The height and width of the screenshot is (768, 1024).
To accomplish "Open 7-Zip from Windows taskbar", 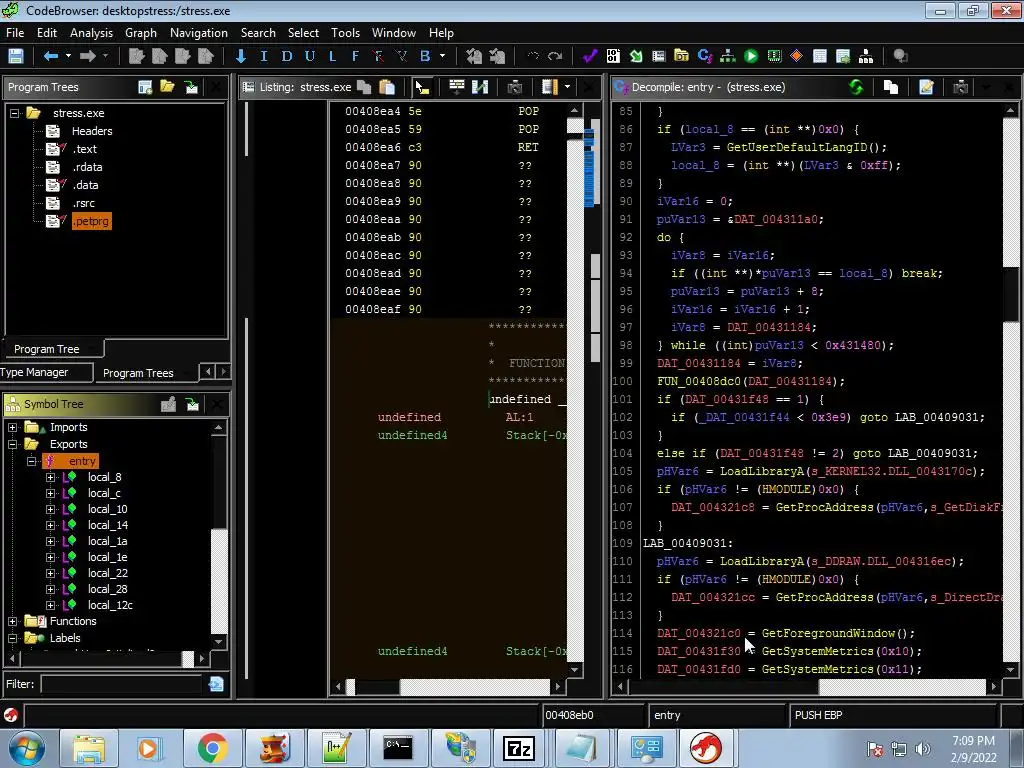I will pyautogui.click(x=519, y=748).
